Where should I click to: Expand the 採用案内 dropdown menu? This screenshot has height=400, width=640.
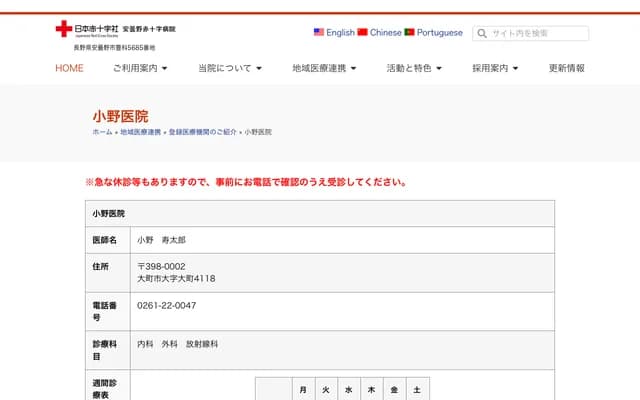tap(503, 68)
